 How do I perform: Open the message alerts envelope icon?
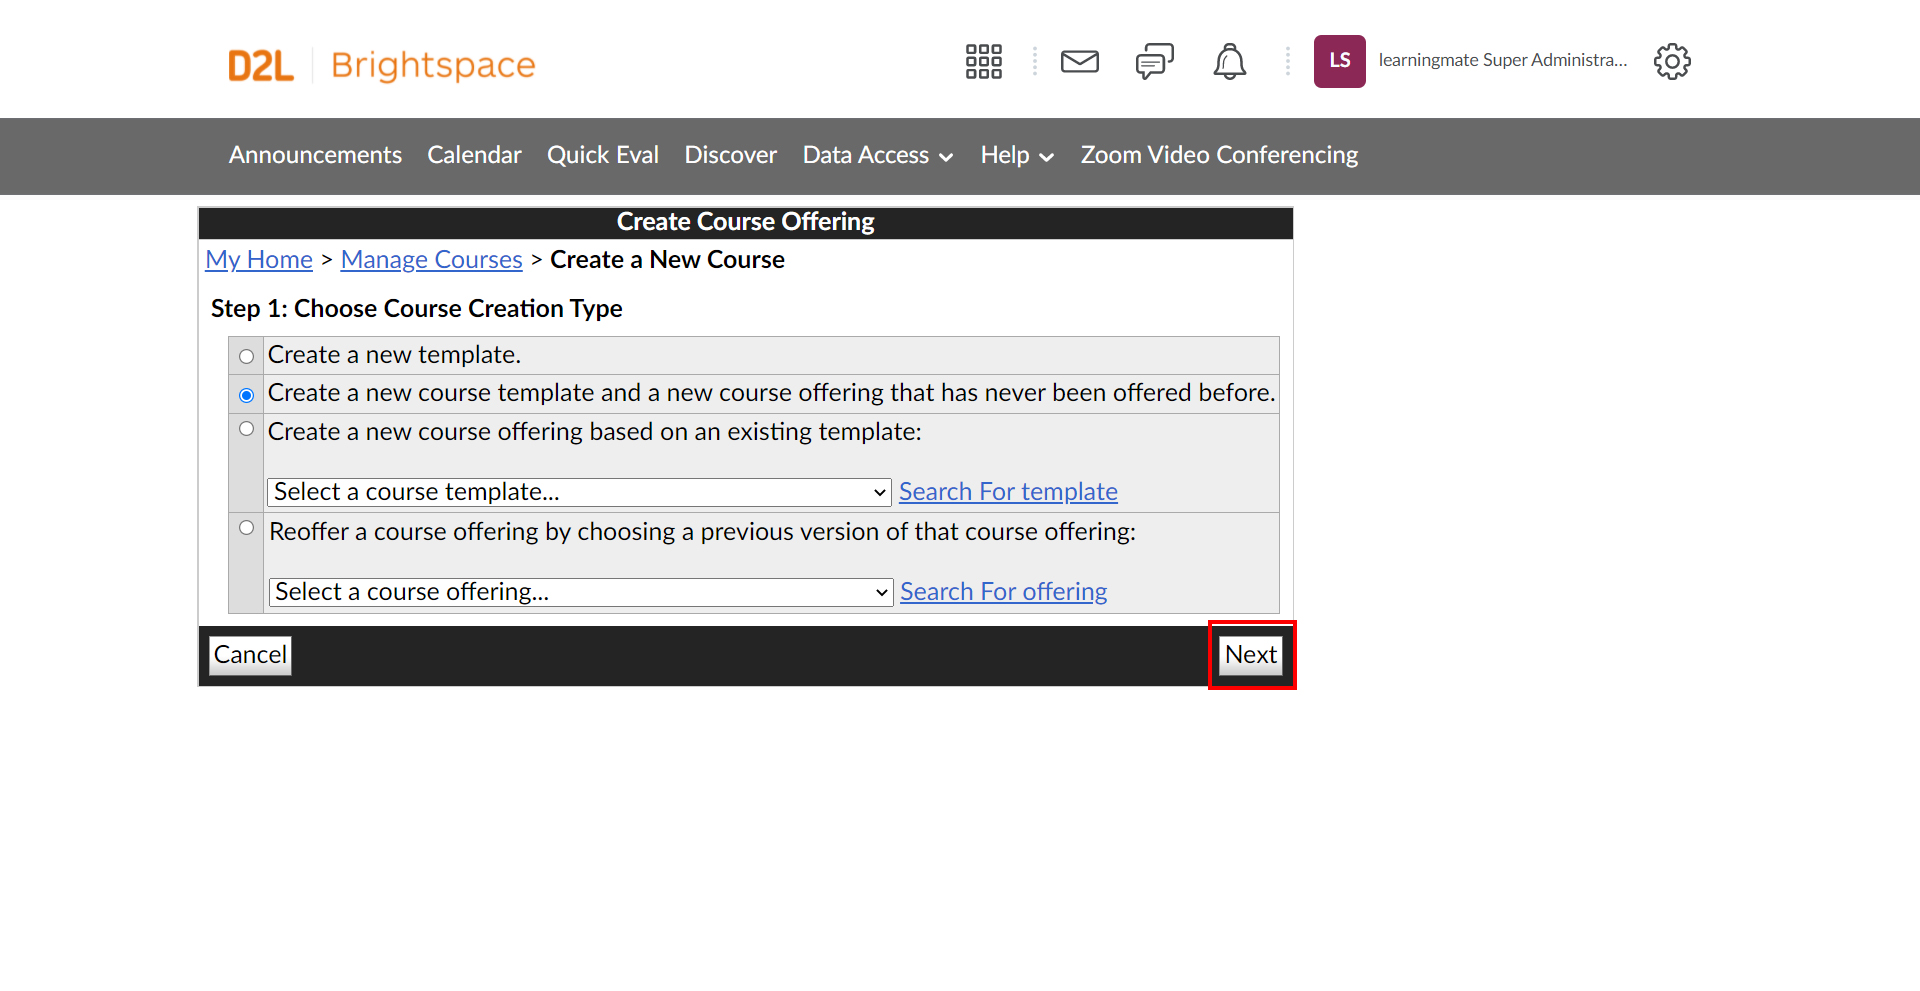coord(1080,61)
